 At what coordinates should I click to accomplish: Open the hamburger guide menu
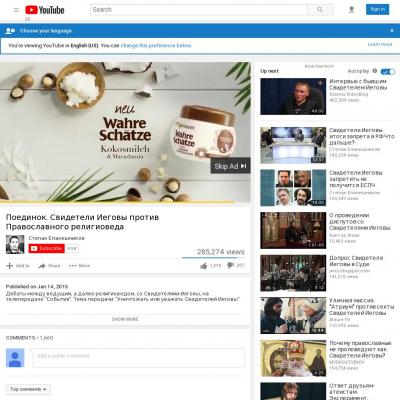click(16, 10)
